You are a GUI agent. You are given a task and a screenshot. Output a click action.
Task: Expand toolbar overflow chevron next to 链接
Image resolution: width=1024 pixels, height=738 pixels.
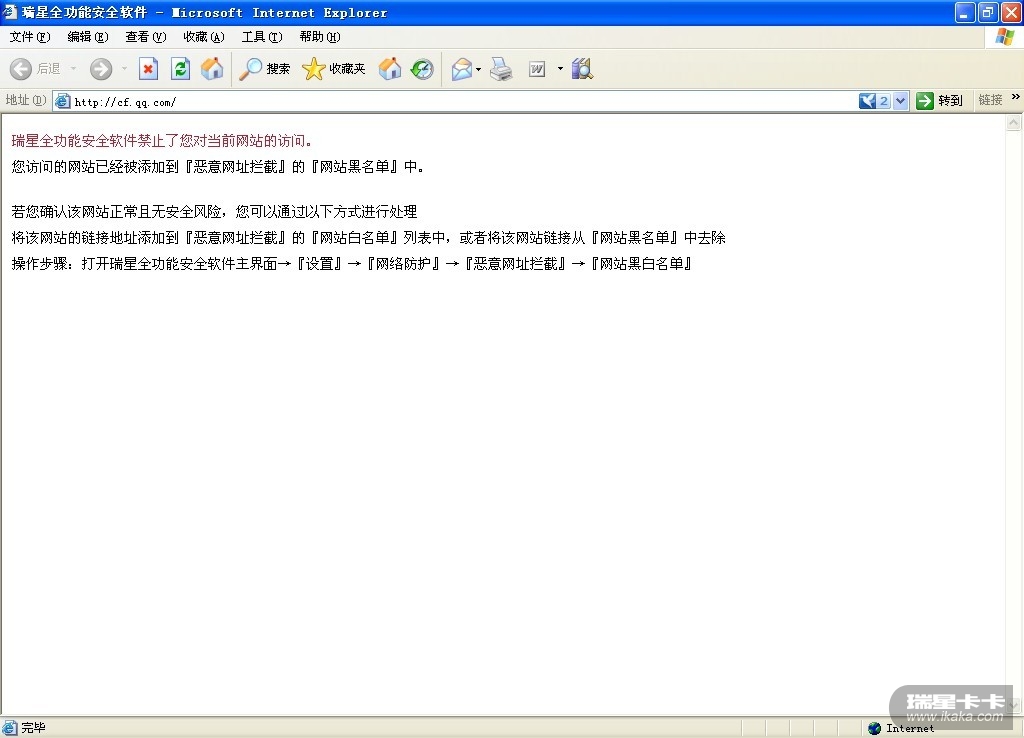pyautogui.click(x=1016, y=97)
